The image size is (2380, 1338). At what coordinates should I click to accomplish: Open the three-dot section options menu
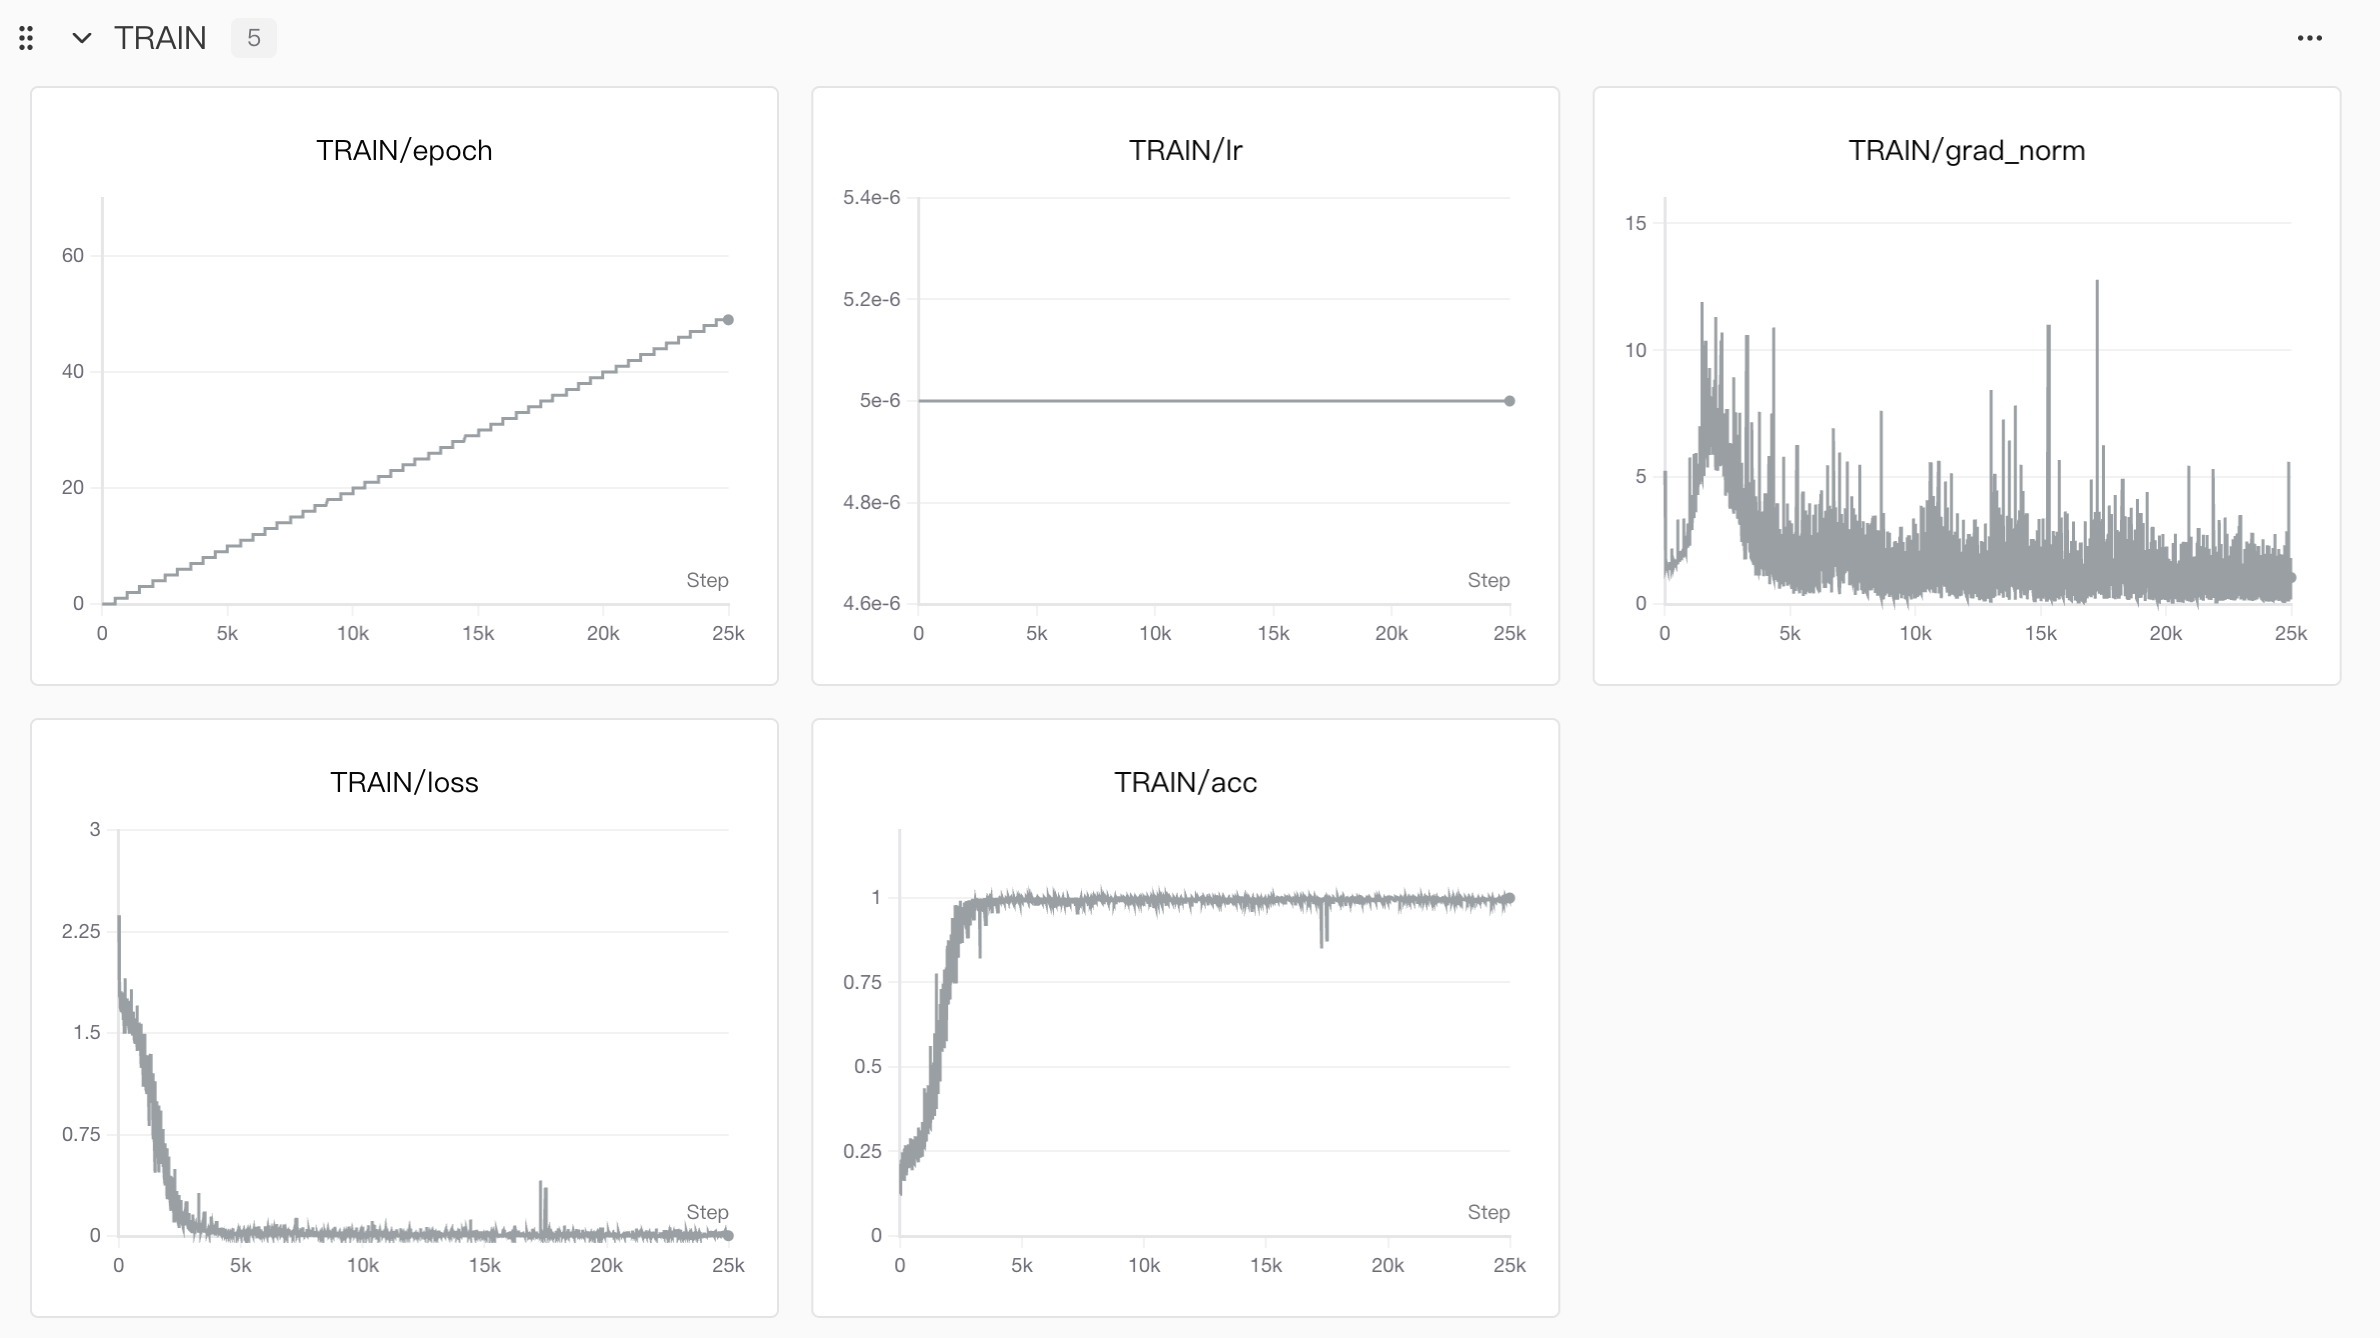2309,39
